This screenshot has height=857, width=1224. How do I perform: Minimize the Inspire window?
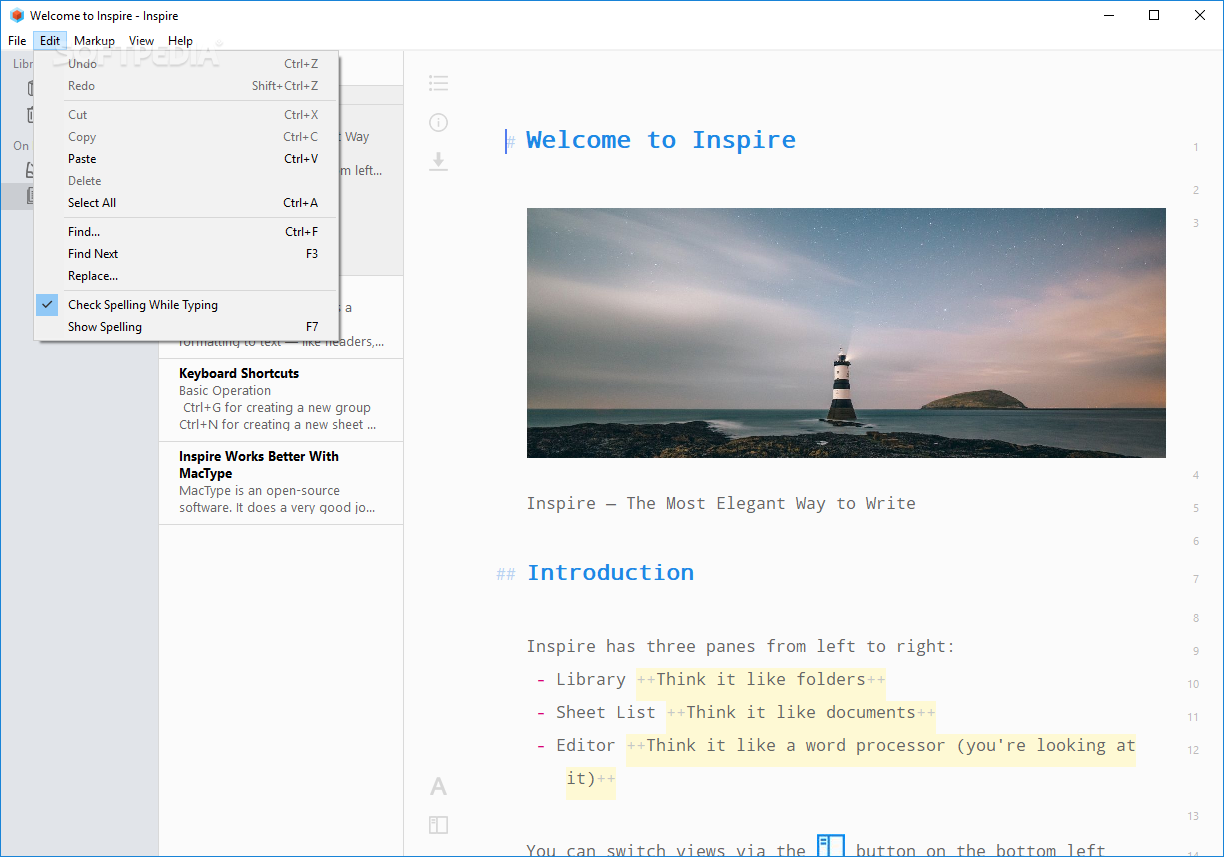click(x=1108, y=15)
